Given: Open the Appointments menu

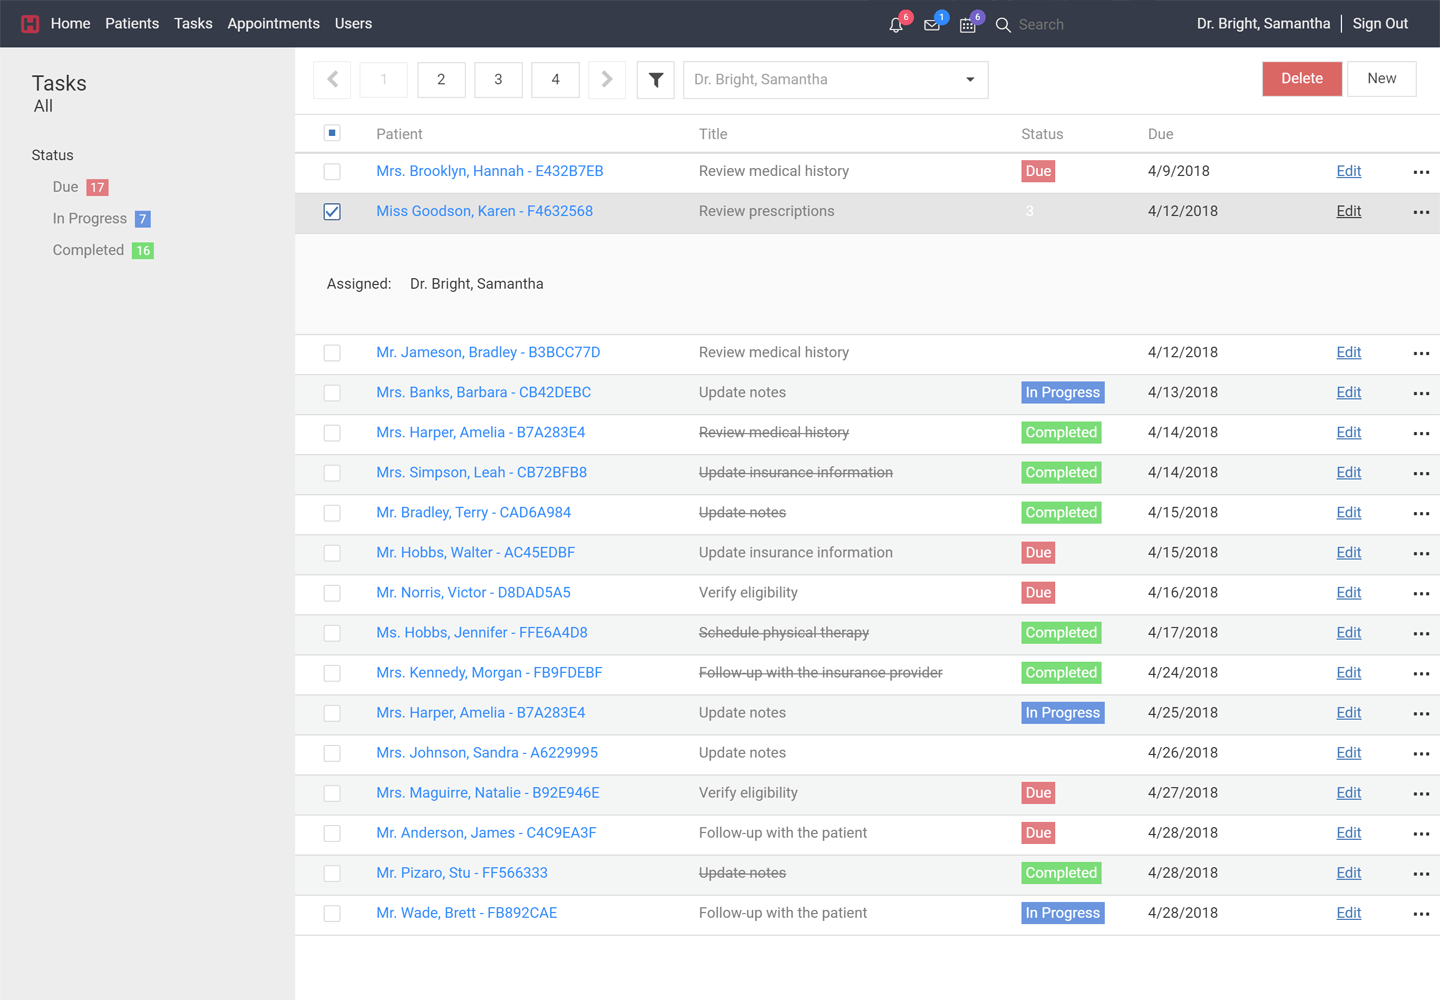Looking at the screenshot, I should pos(273,24).
